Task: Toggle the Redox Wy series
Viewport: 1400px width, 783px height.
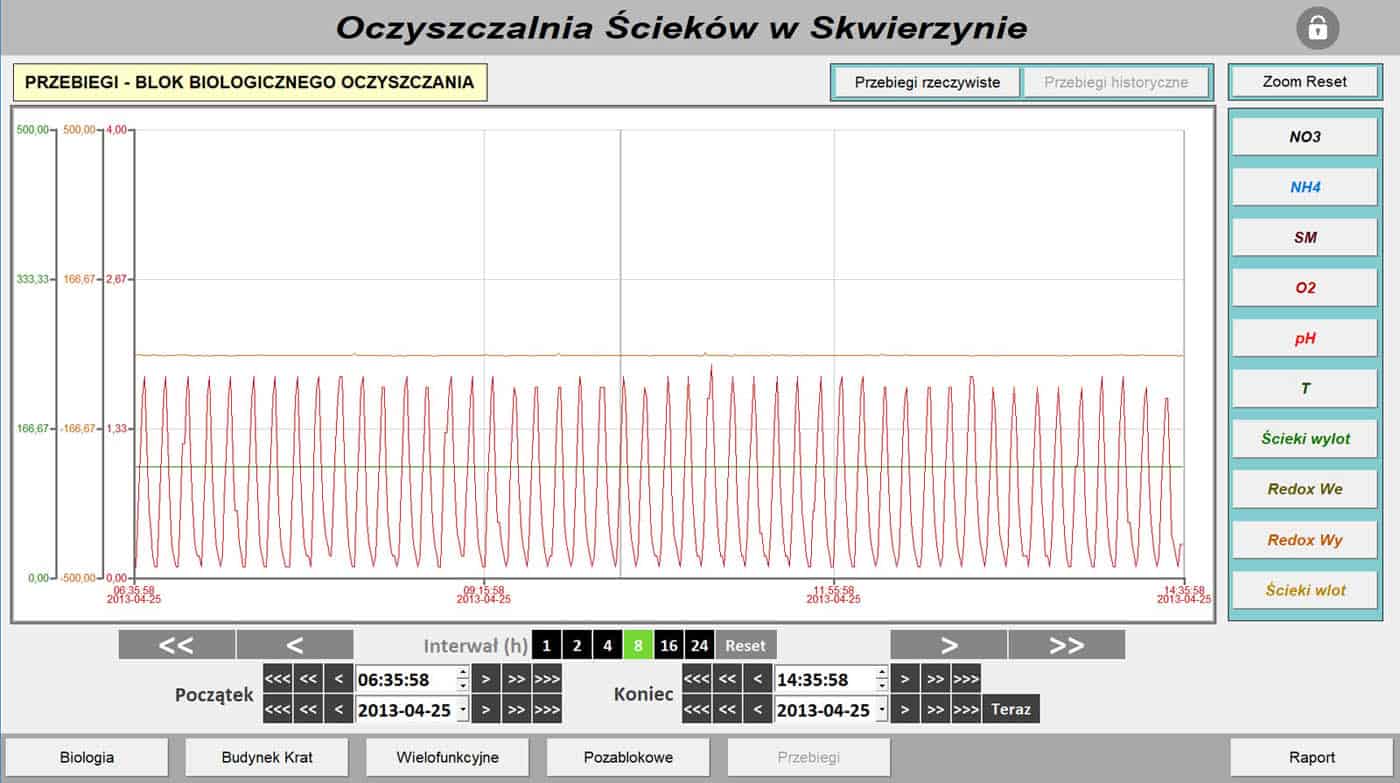Action: coord(1305,540)
